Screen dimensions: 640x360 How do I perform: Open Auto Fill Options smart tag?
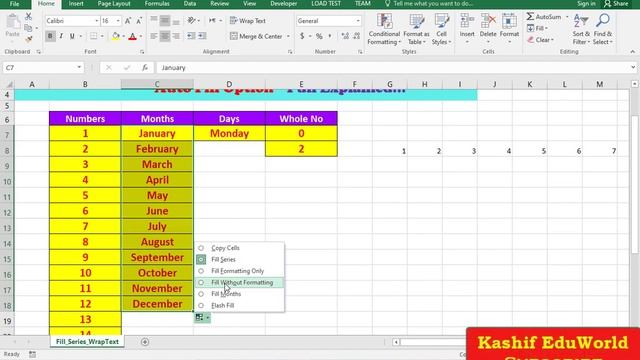[202, 317]
